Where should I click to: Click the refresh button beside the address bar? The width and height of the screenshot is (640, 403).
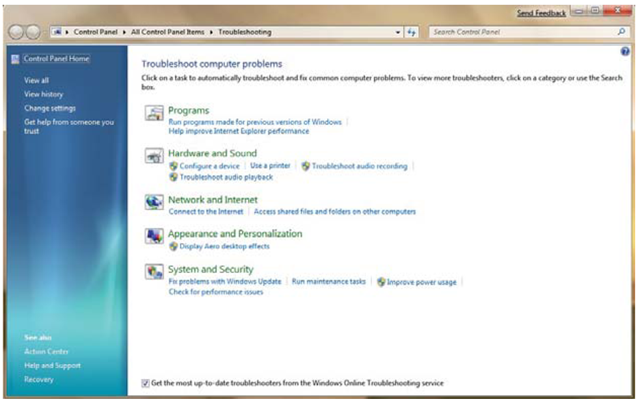pyautogui.click(x=412, y=32)
